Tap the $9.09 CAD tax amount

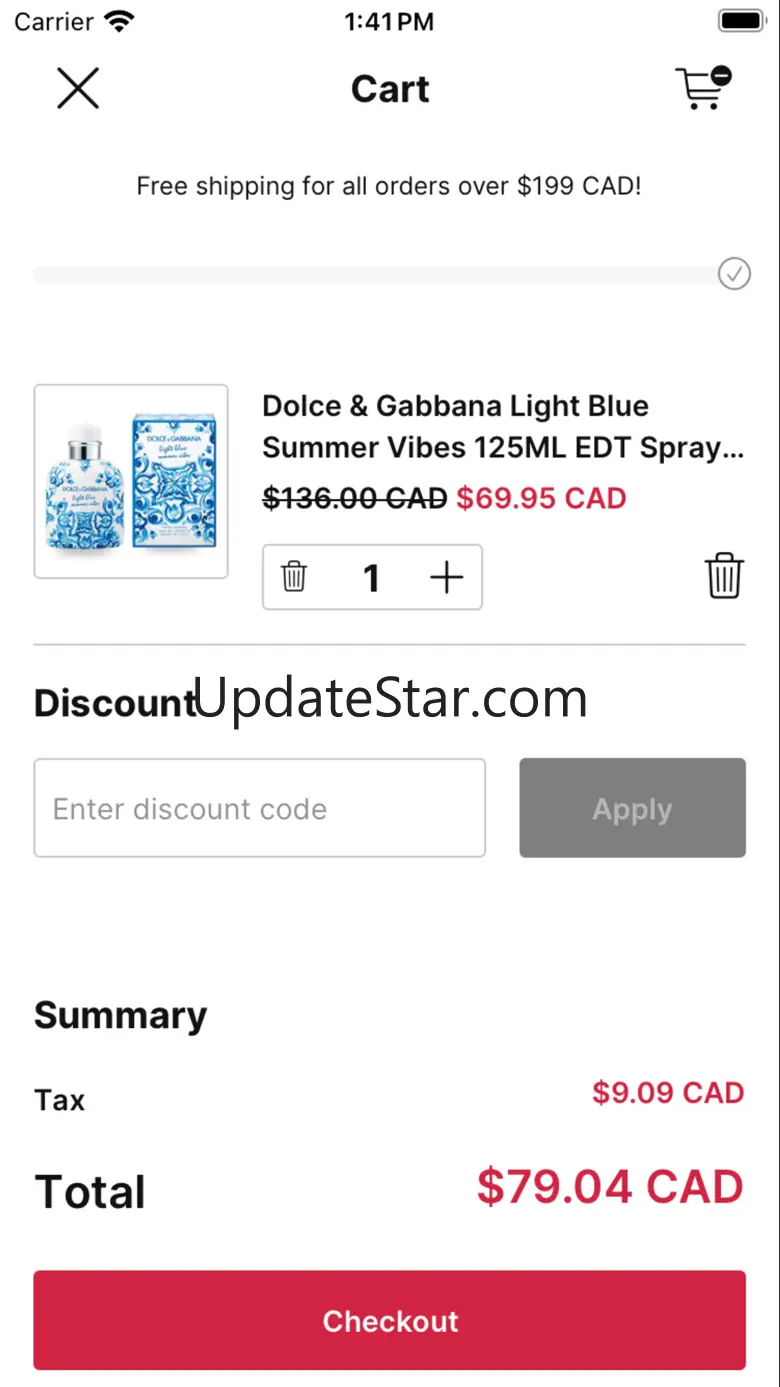667,1093
